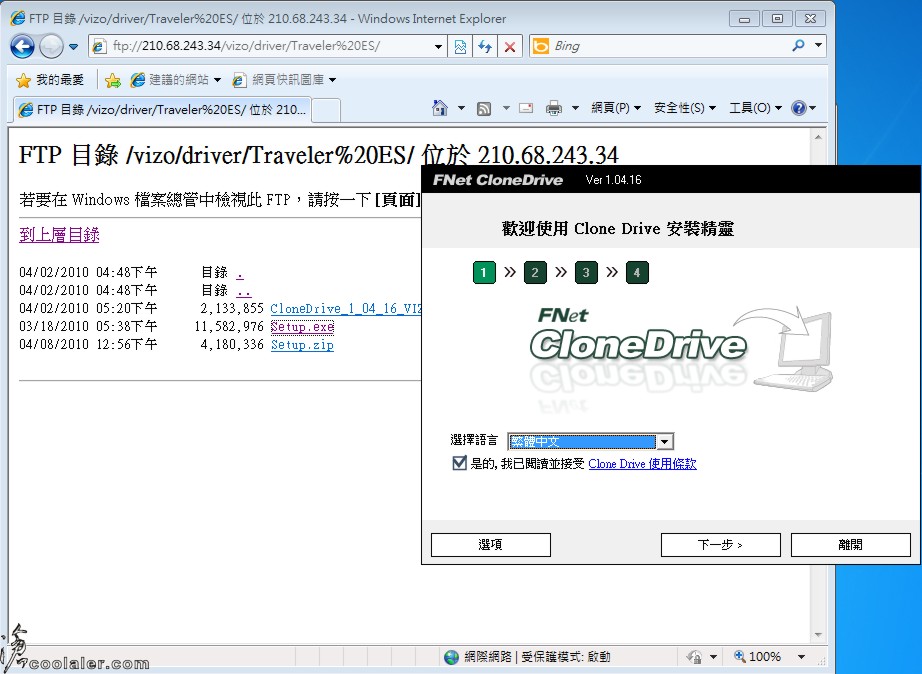This screenshot has height=674, width=922.
Task: Click installer step 1 indicator
Action: [x=484, y=272]
